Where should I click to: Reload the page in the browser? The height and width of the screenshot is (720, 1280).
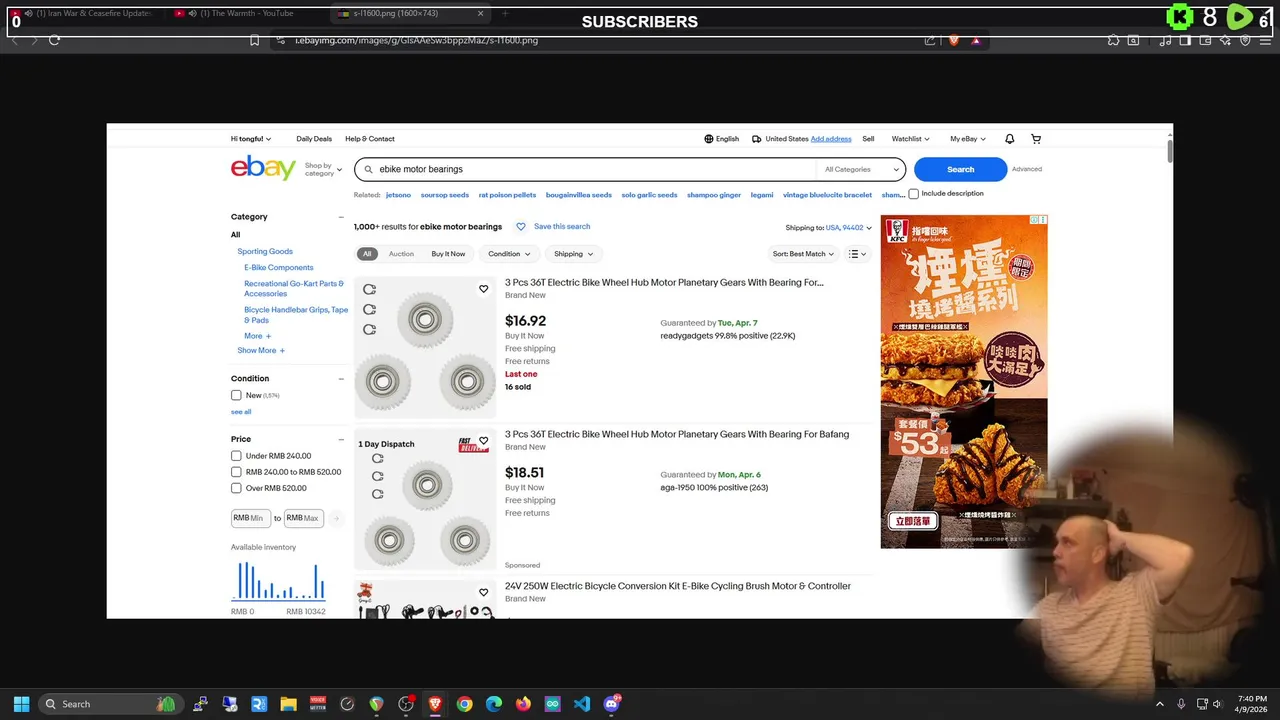(x=54, y=40)
